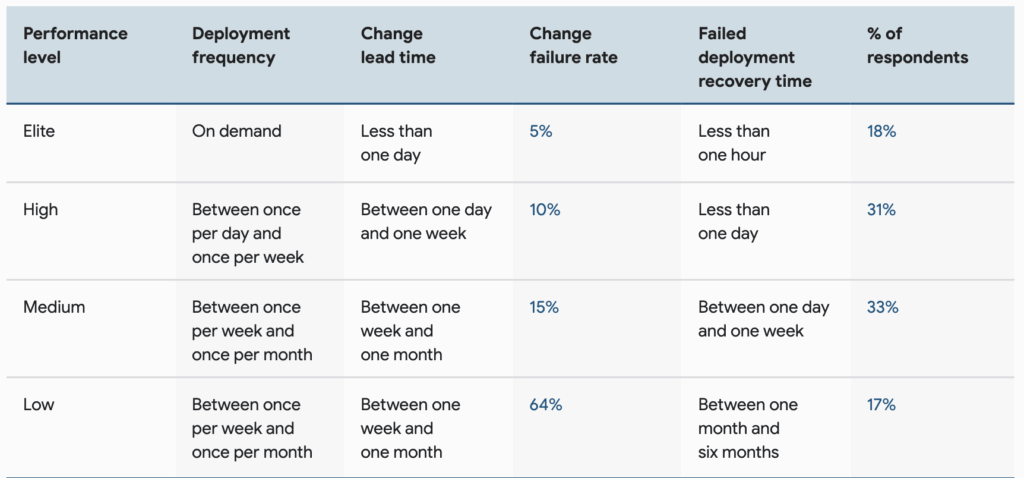Select "Failed deployment recovery time" header
Image resolution: width=1024 pixels, height=478 pixels.
coord(755,57)
